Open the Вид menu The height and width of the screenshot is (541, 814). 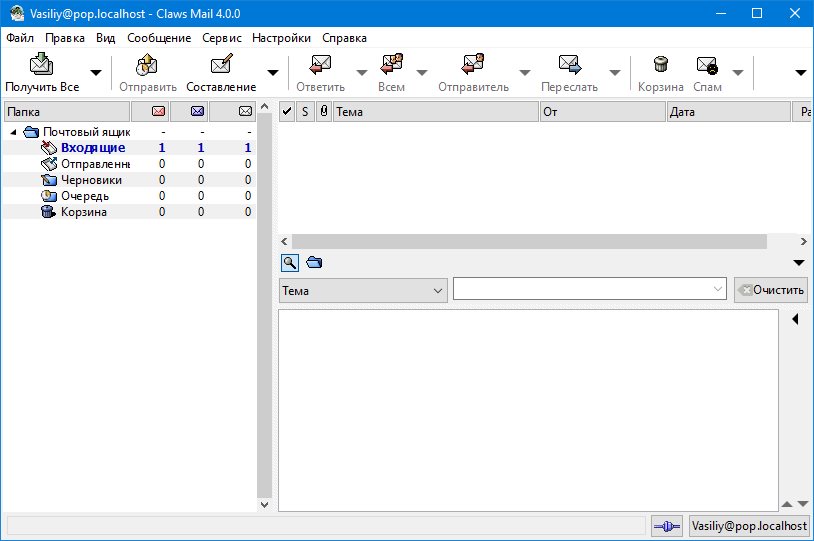106,38
